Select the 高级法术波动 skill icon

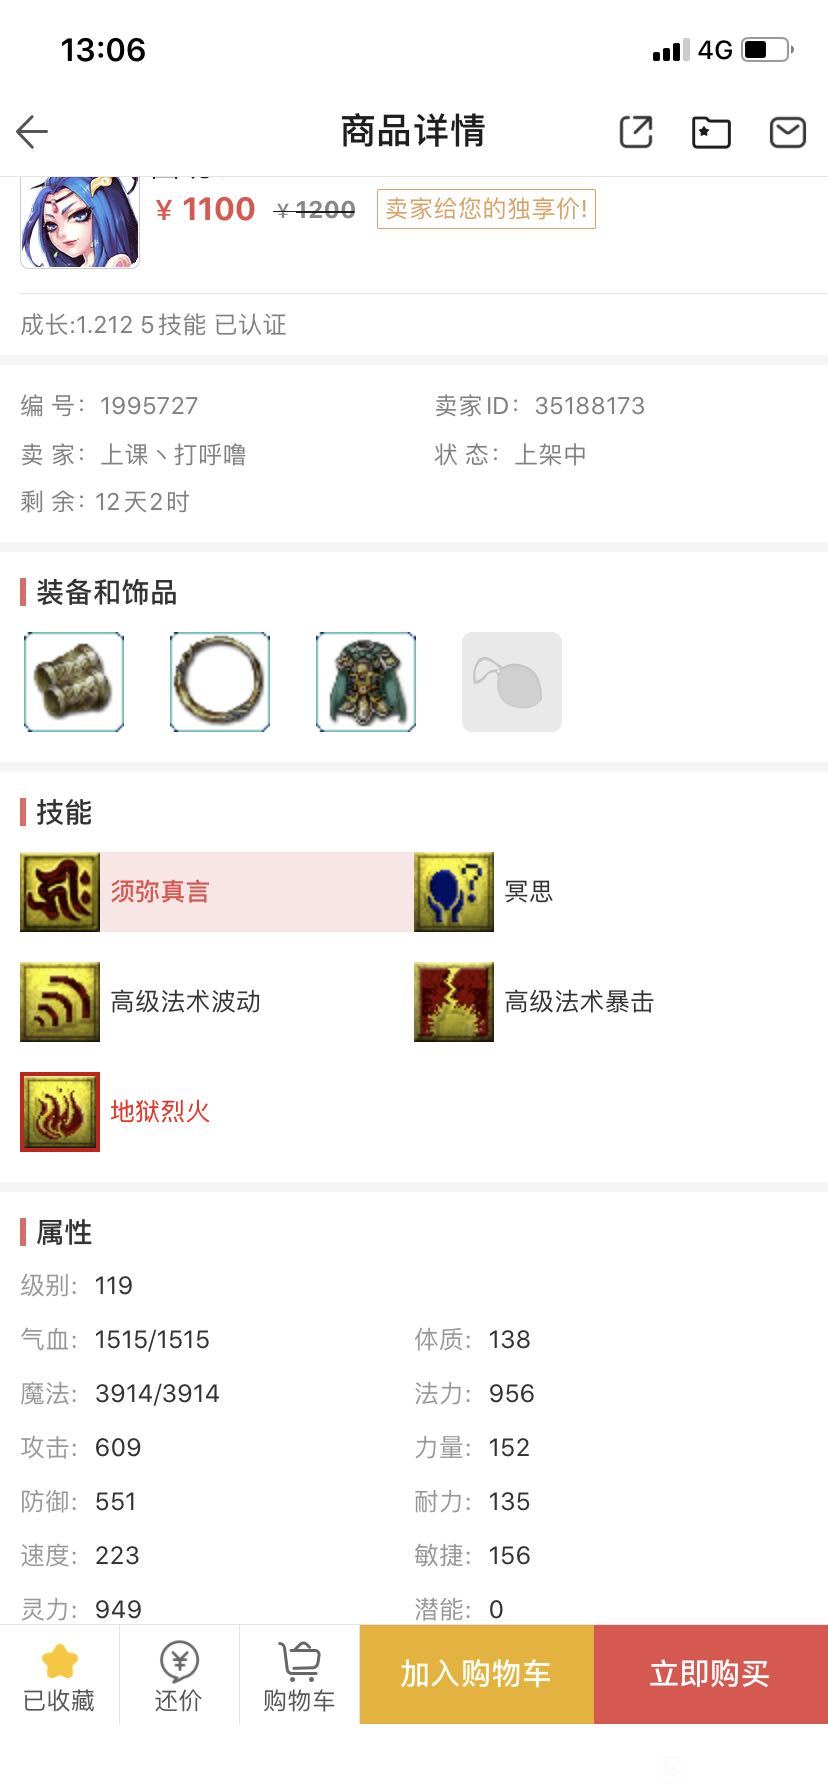coord(60,1002)
